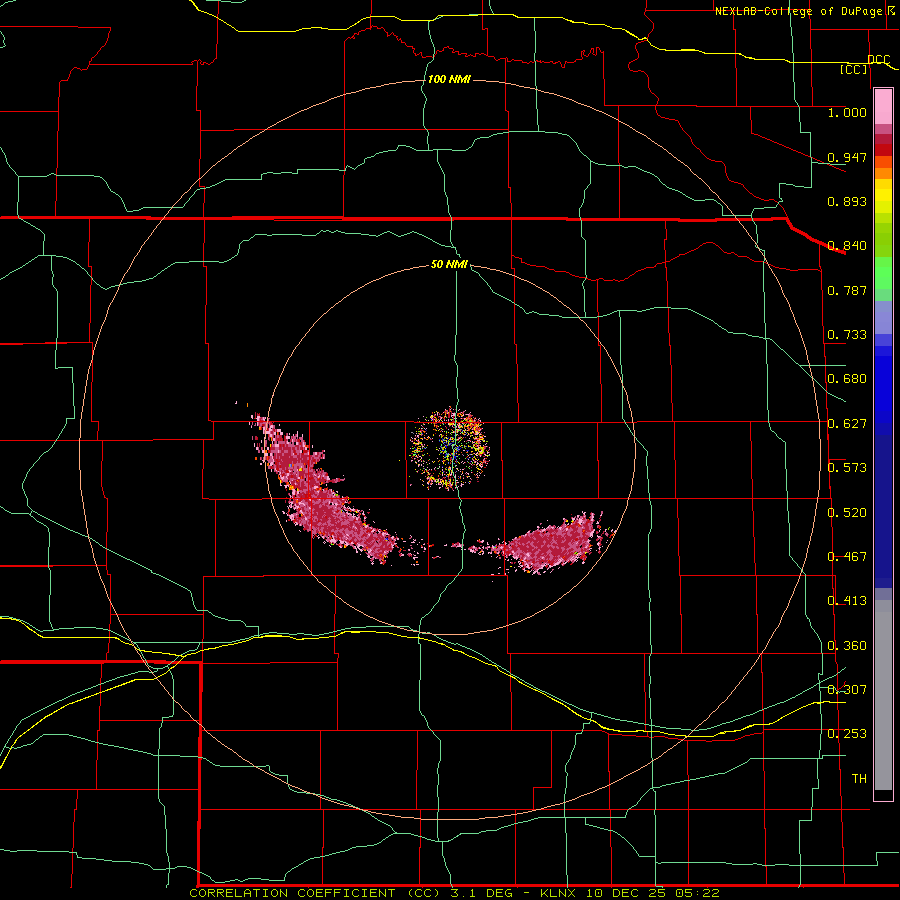Click the 0.787 legend value
Screen dimensions: 900x900
pos(847,290)
